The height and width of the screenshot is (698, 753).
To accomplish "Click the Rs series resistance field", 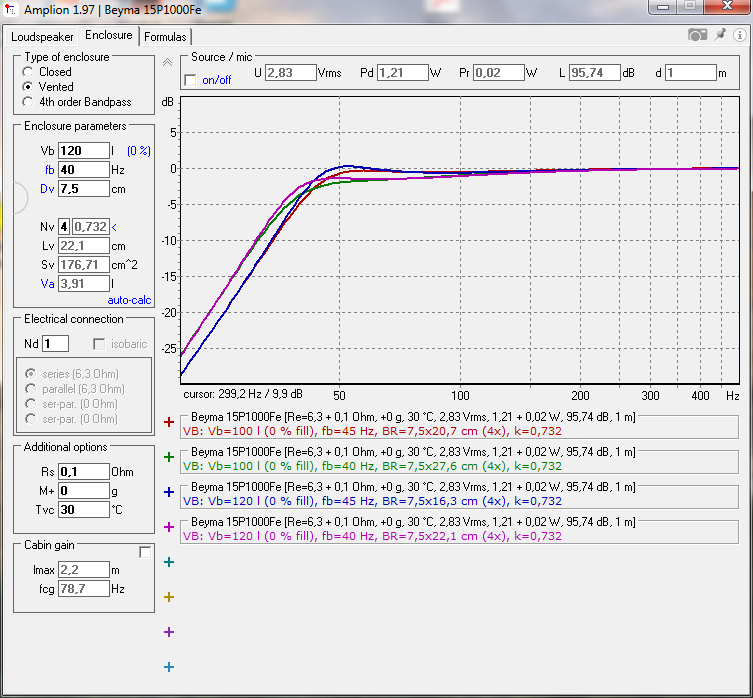I will coord(84,472).
